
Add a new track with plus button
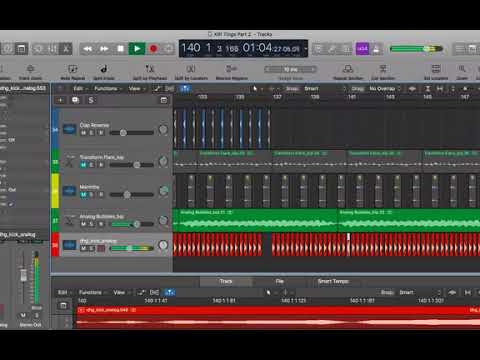click(x=60, y=100)
